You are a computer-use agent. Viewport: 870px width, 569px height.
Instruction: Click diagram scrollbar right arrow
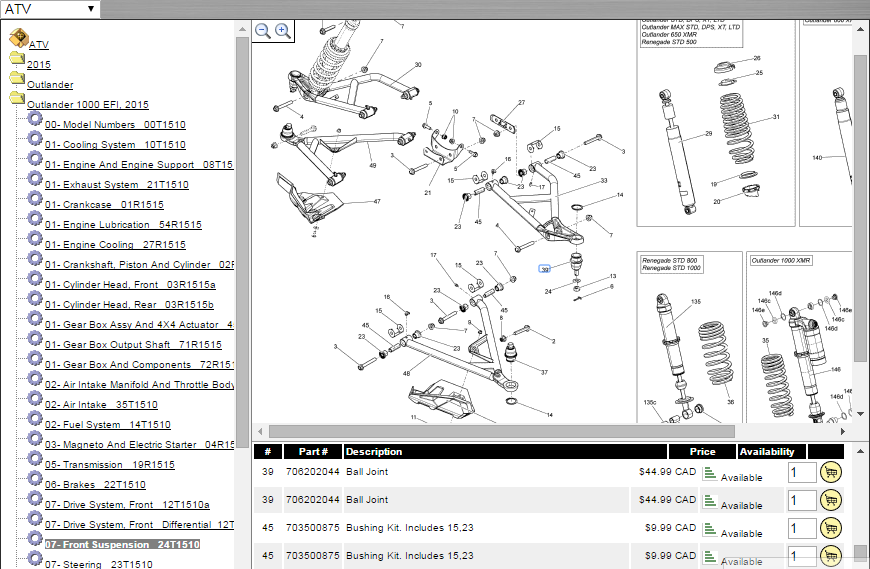(843, 431)
